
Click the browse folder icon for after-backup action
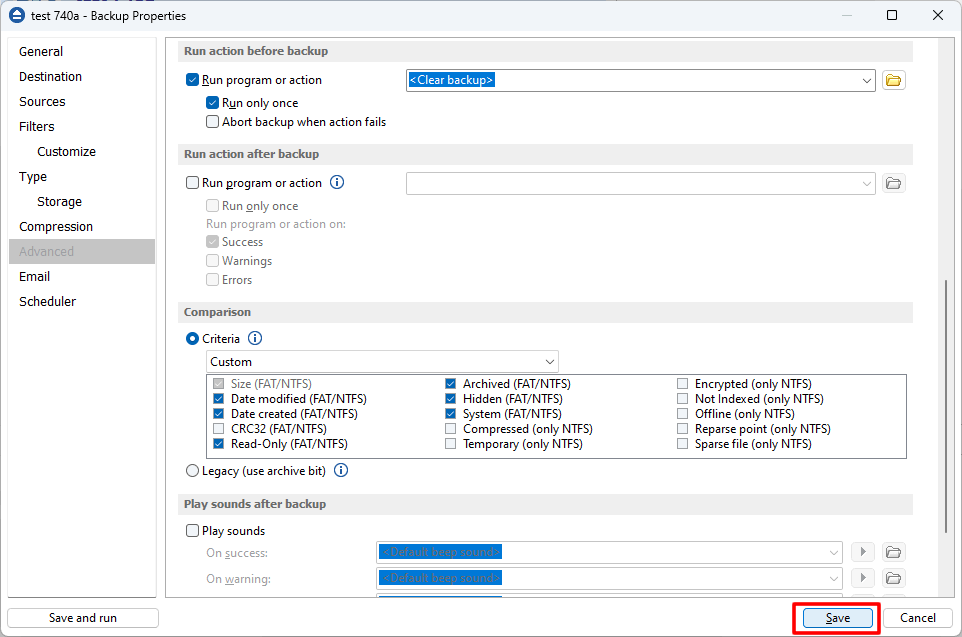pyautogui.click(x=894, y=183)
